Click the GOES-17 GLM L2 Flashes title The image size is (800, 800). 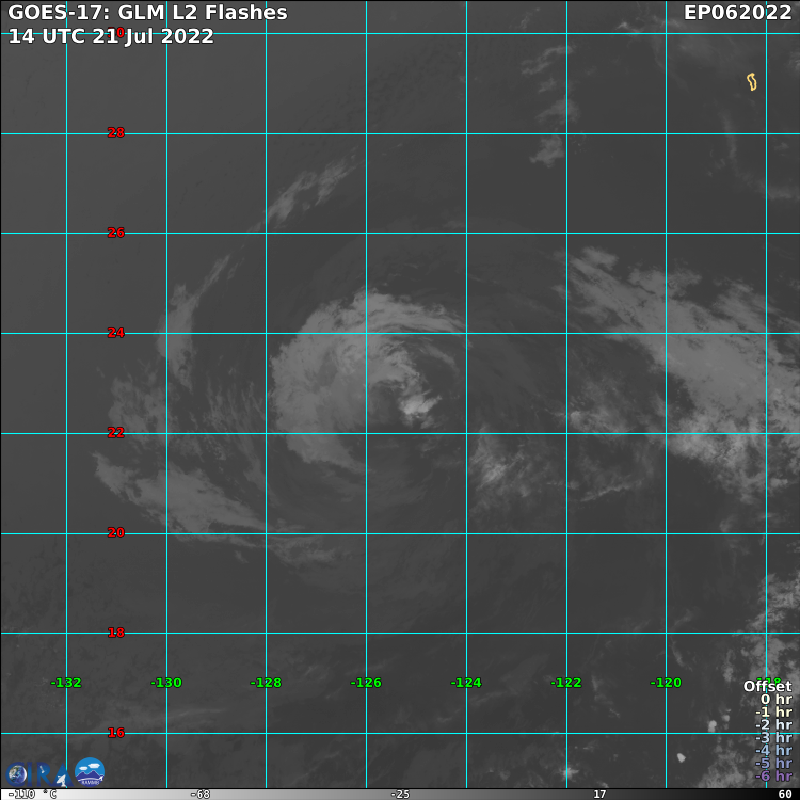(148, 13)
